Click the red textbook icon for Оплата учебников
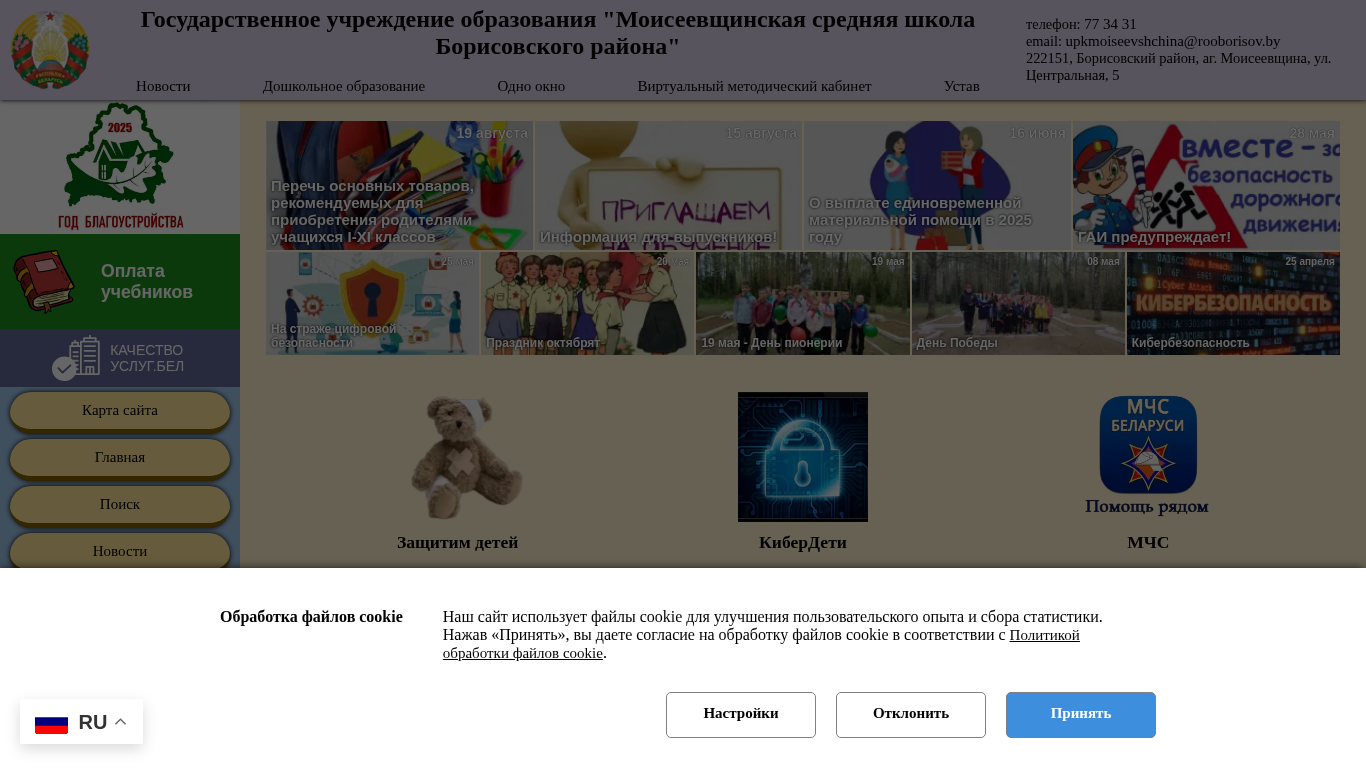 coord(44,281)
